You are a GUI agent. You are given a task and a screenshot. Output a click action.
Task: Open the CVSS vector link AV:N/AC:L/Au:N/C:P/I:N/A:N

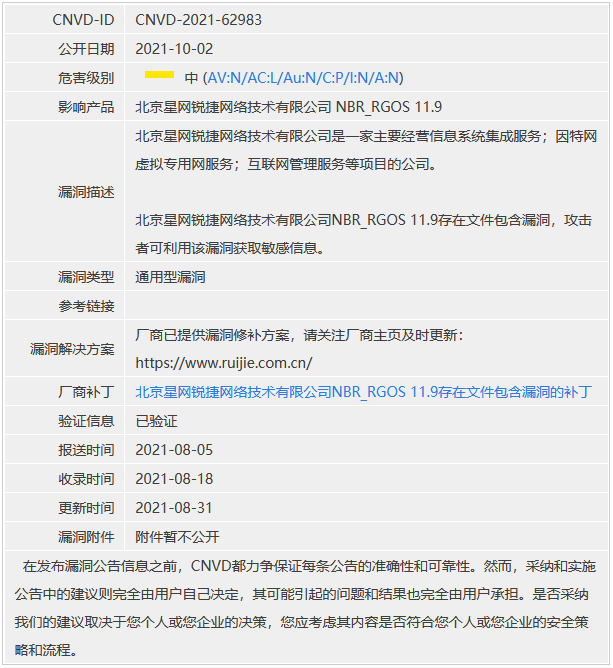[304, 78]
